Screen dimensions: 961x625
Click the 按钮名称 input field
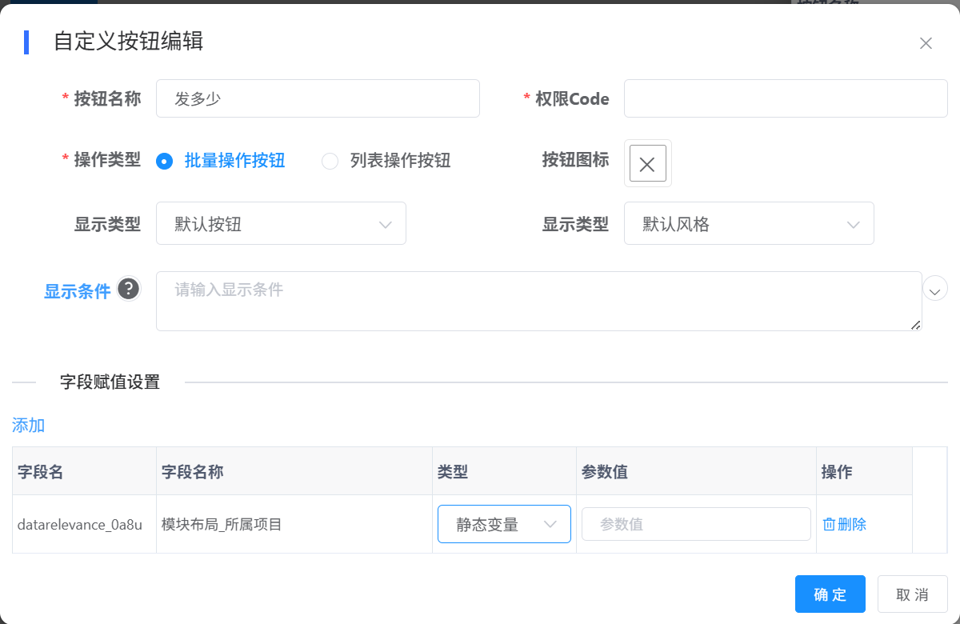(317, 99)
